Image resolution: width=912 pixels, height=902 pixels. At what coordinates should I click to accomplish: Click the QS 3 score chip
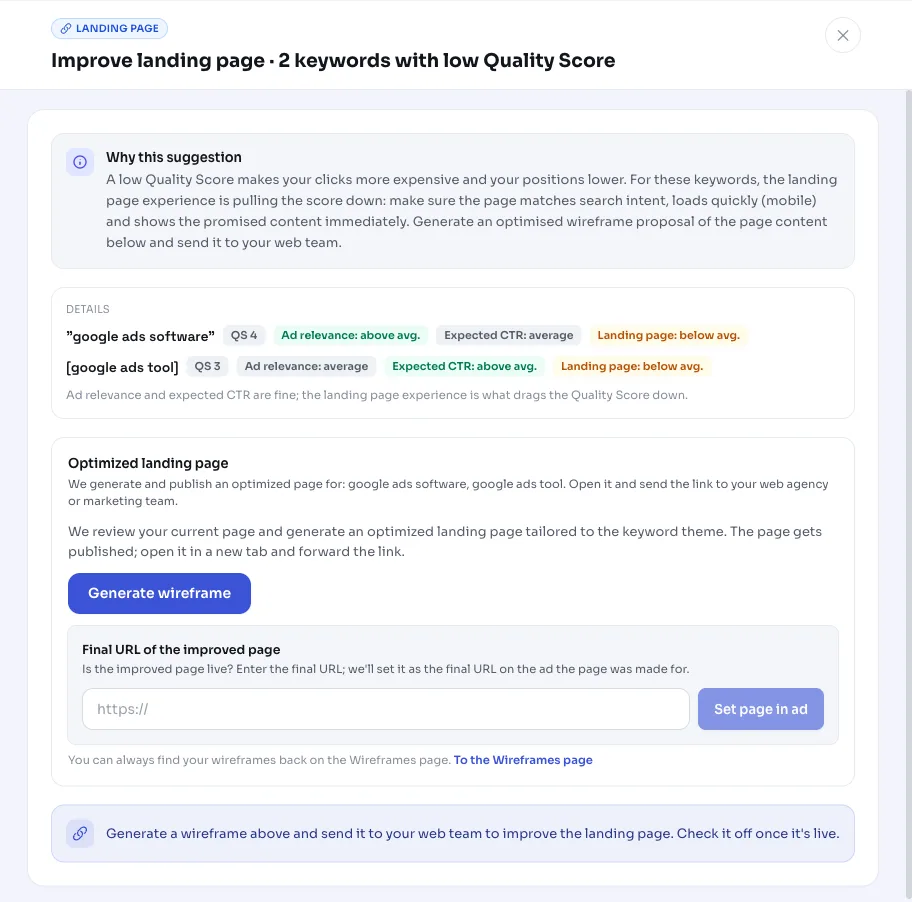tap(207, 366)
